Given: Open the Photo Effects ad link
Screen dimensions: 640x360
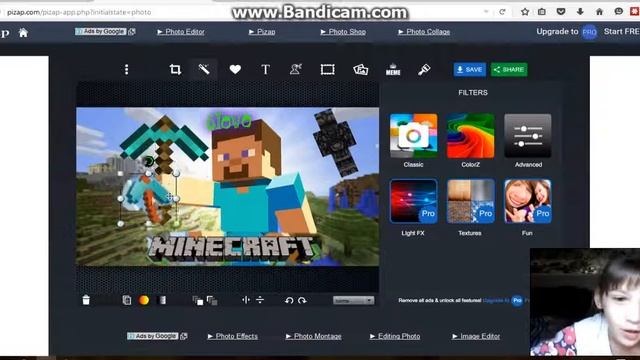Looking at the screenshot, I should (233, 336).
